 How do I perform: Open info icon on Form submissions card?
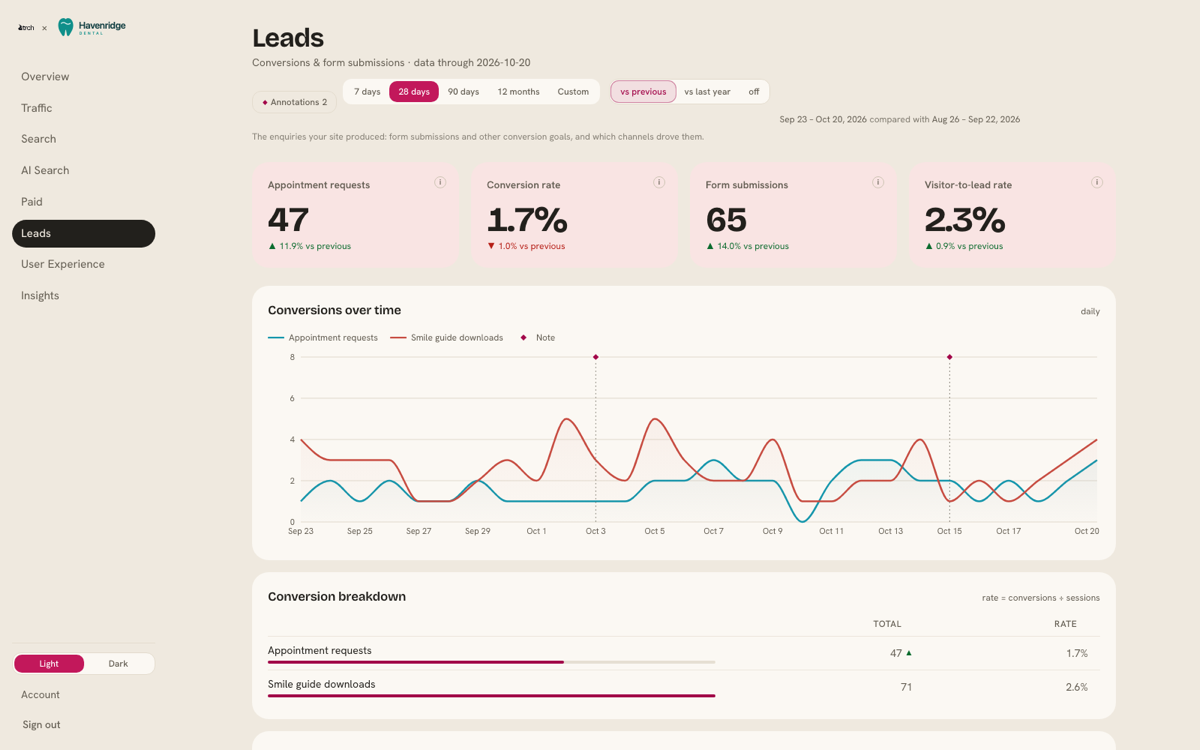click(878, 183)
